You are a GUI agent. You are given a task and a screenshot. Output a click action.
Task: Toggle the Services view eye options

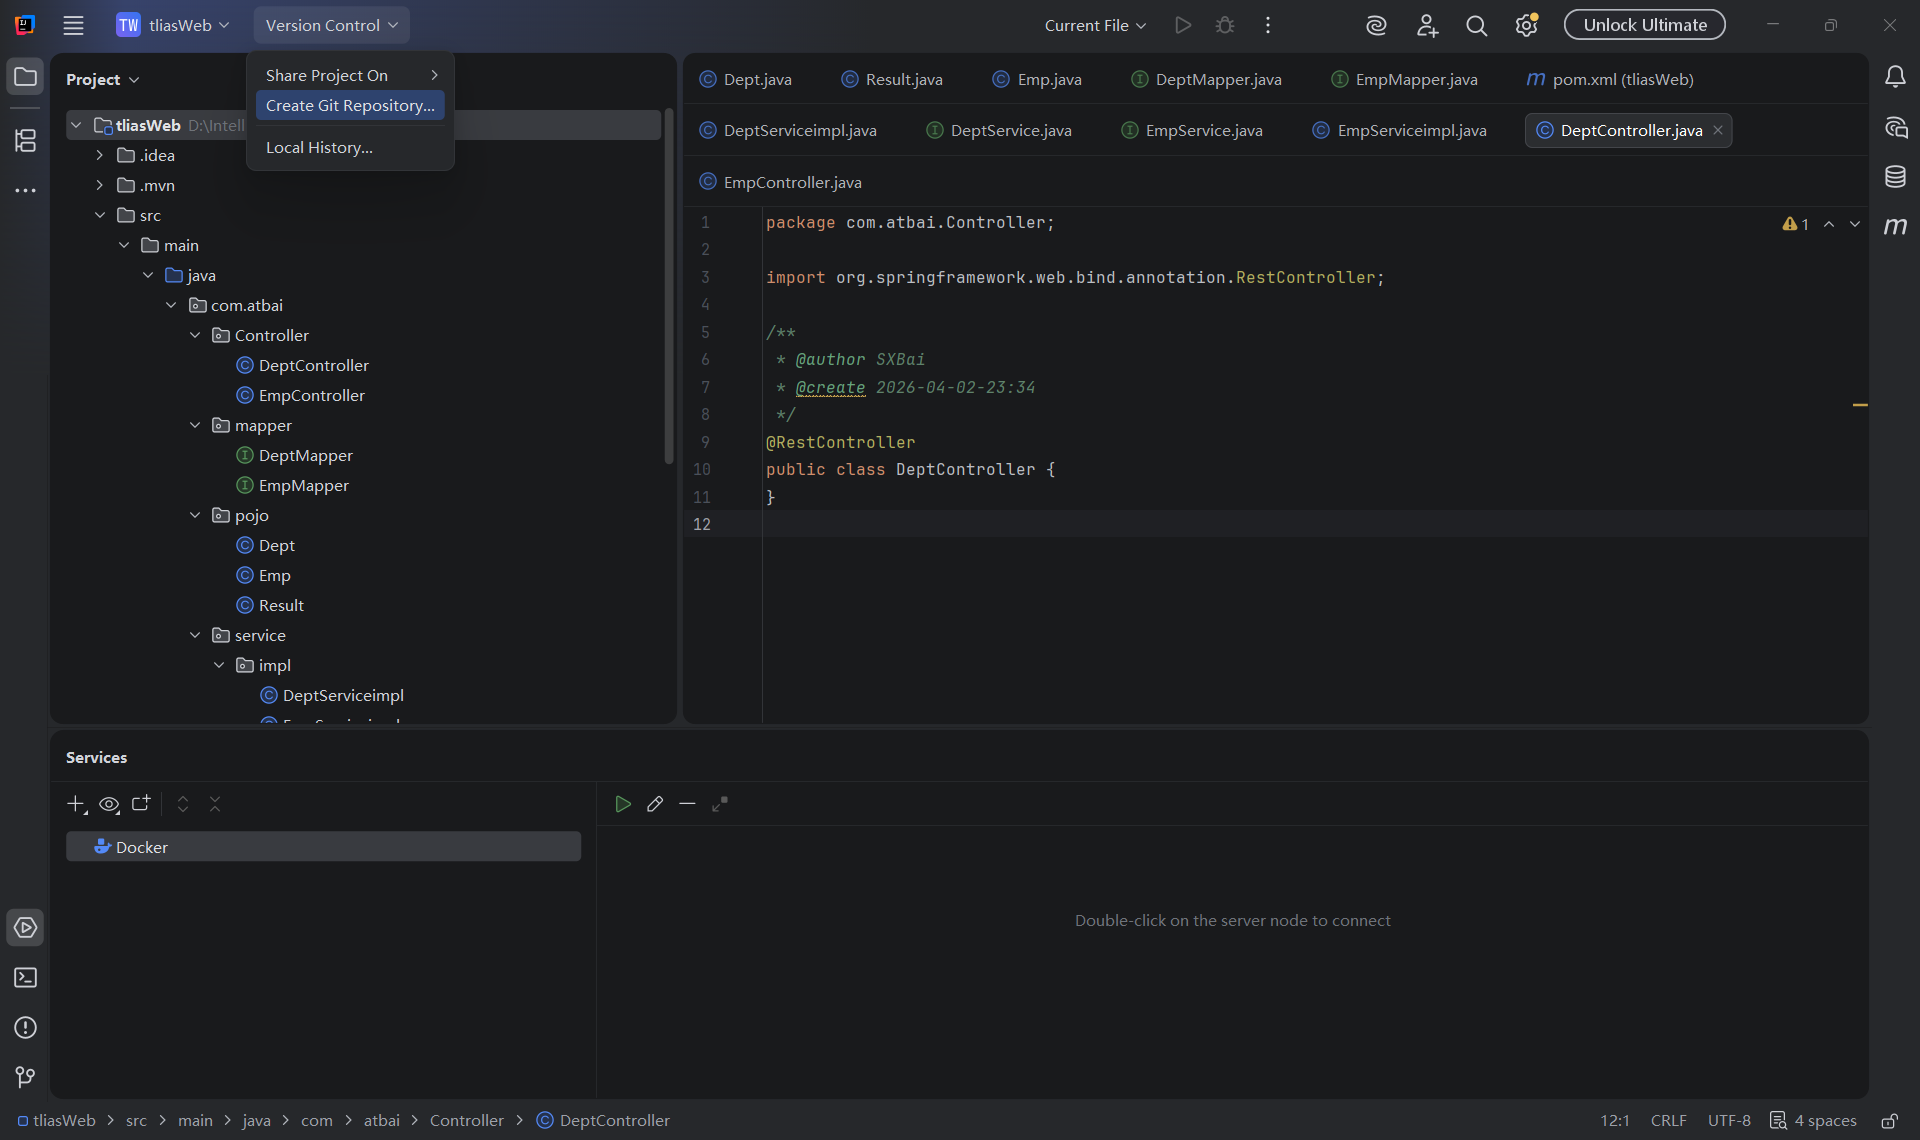109,804
